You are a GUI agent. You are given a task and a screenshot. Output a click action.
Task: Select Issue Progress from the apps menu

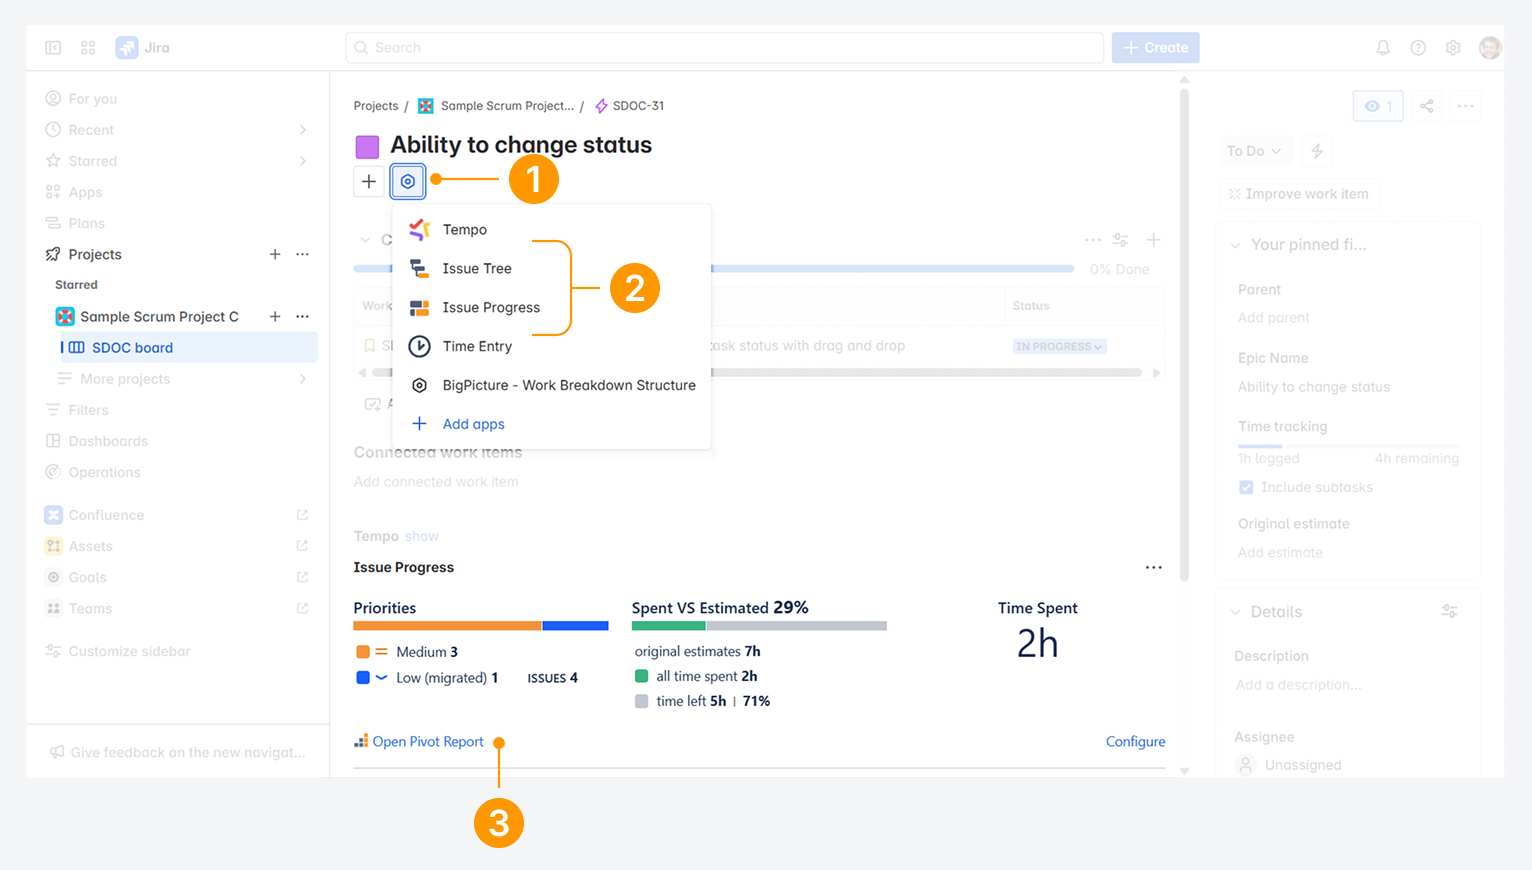tap(552, 307)
